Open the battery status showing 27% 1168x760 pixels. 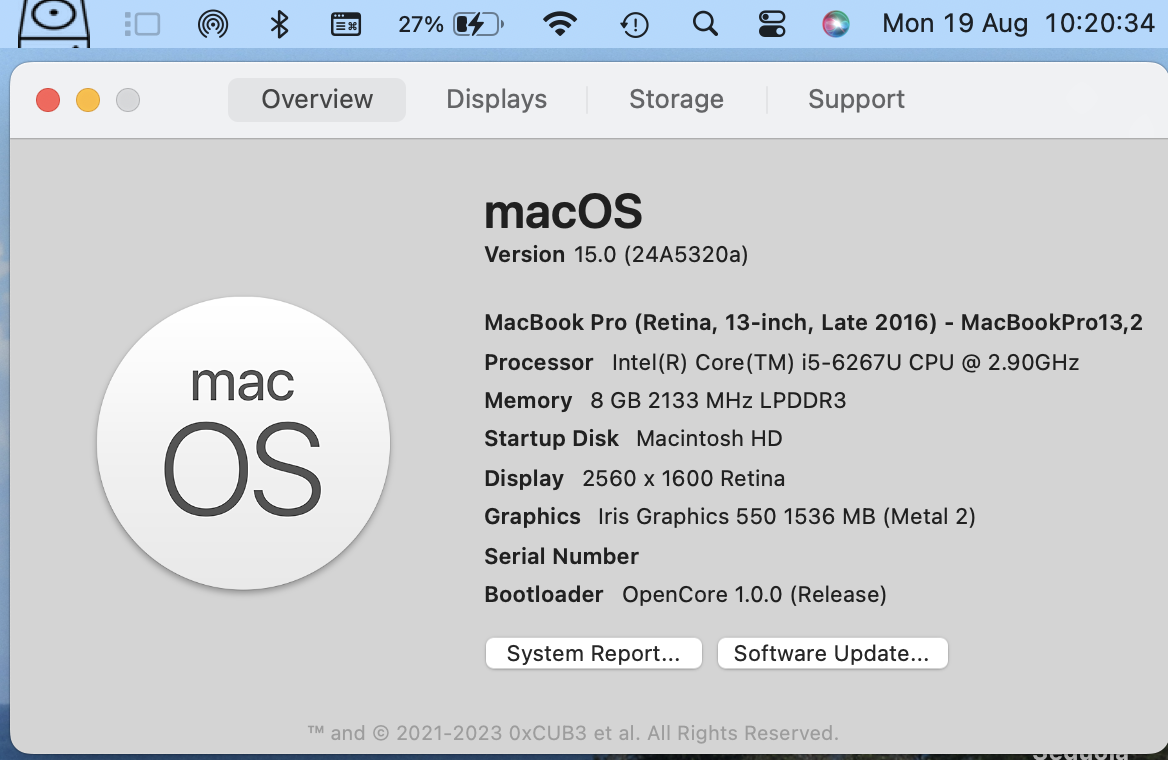451,24
